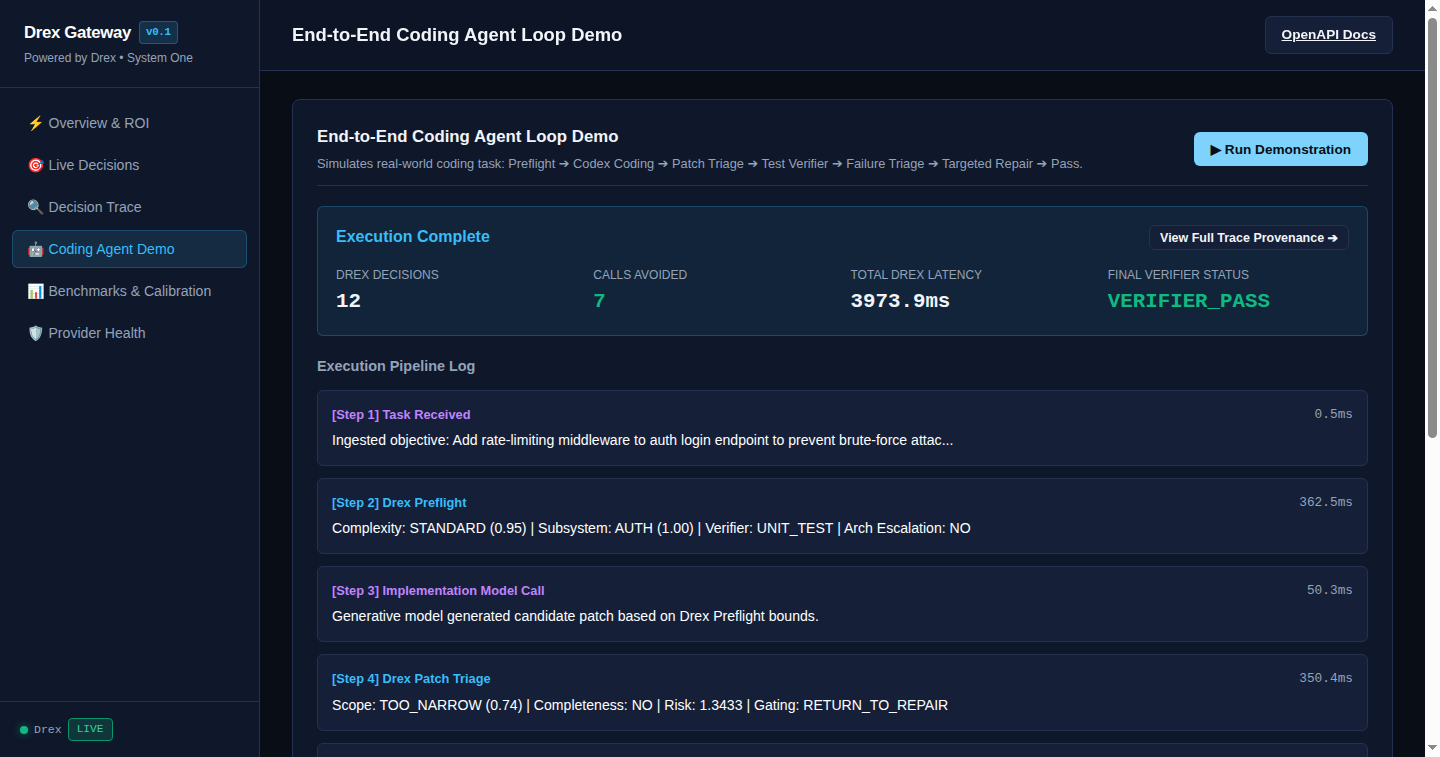Image resolution: width=1440 pixels, height=757 pixels.
Task: Click the target icon beside Live Decisions
Action: point(35,165)
